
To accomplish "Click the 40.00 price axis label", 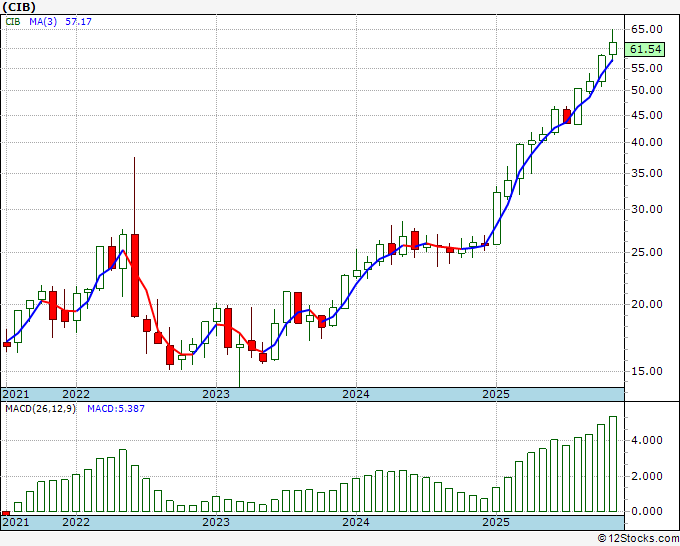I will point(647,142).
